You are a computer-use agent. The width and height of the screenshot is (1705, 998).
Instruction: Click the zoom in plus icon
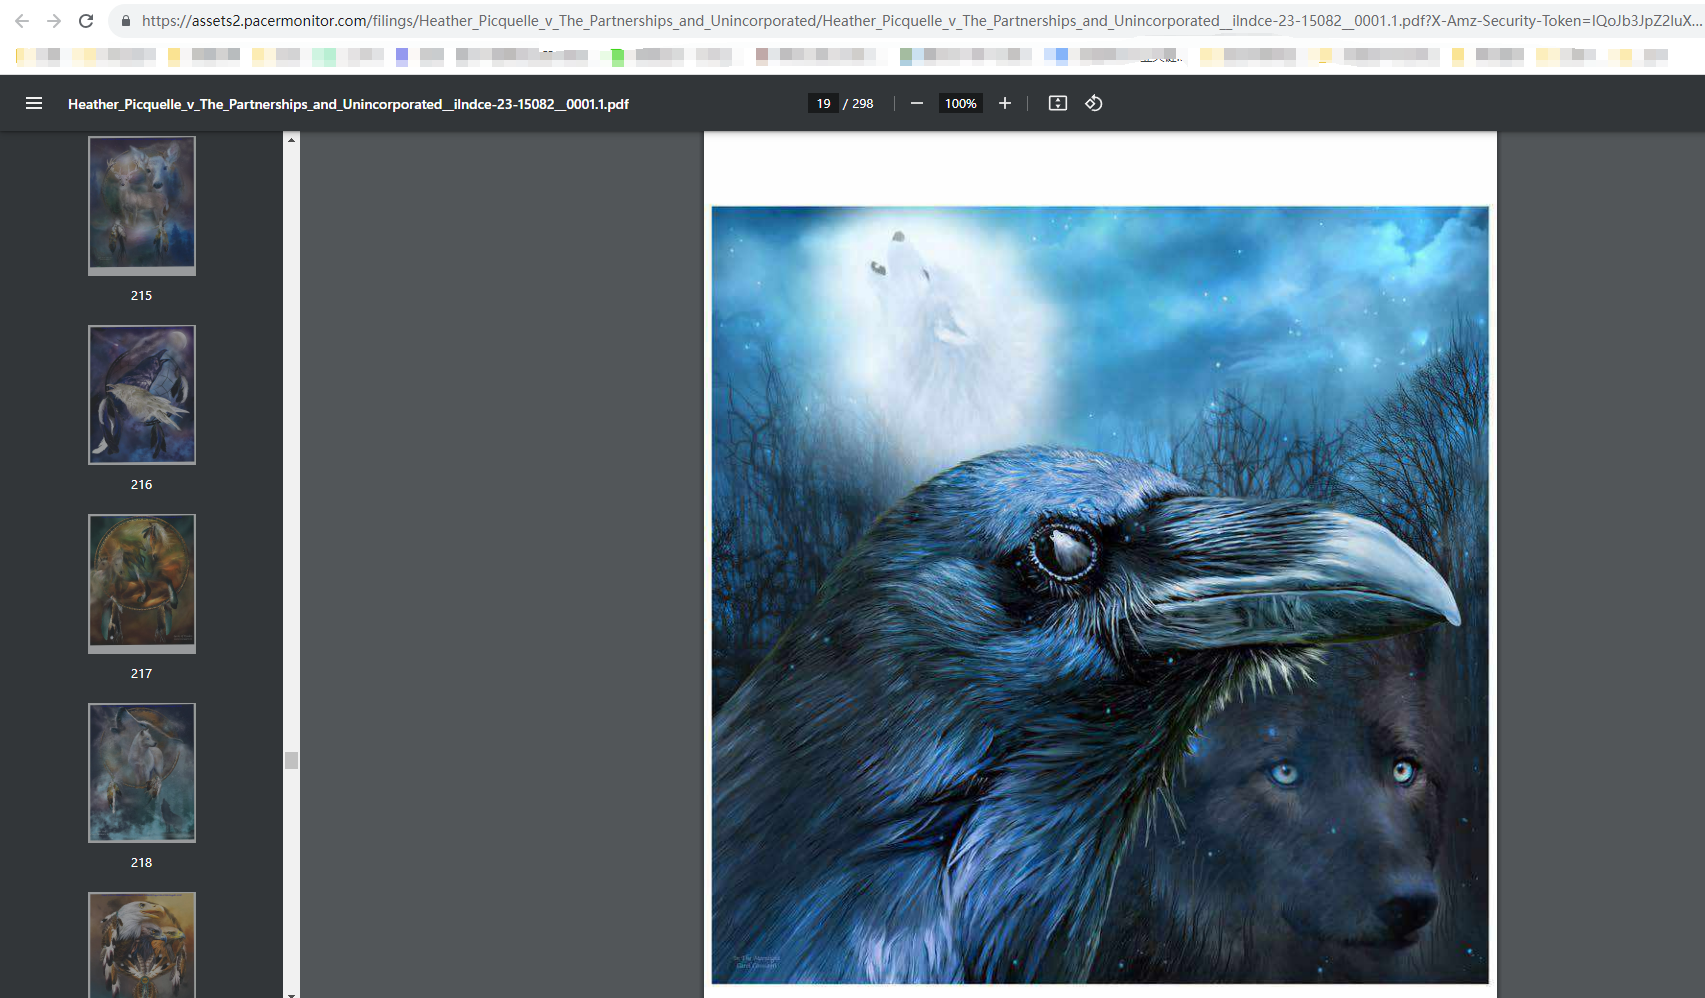click(x=1005, y=103)
